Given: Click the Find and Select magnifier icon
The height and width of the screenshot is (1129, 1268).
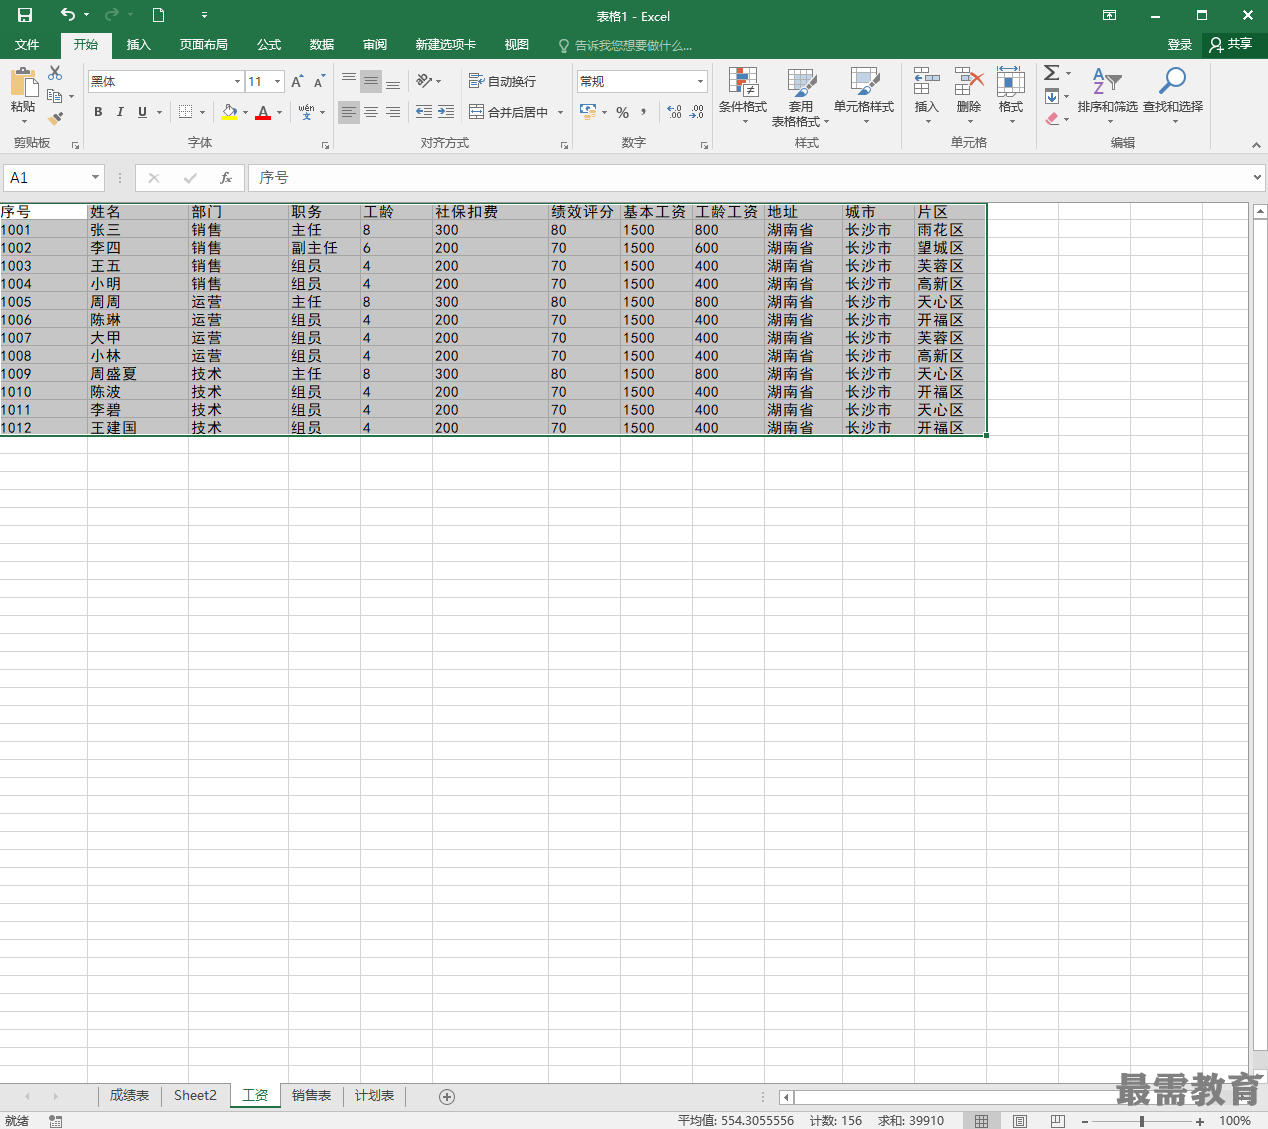Looking at the screenshot, I should pyautogui.click(x=1172, y=81).
